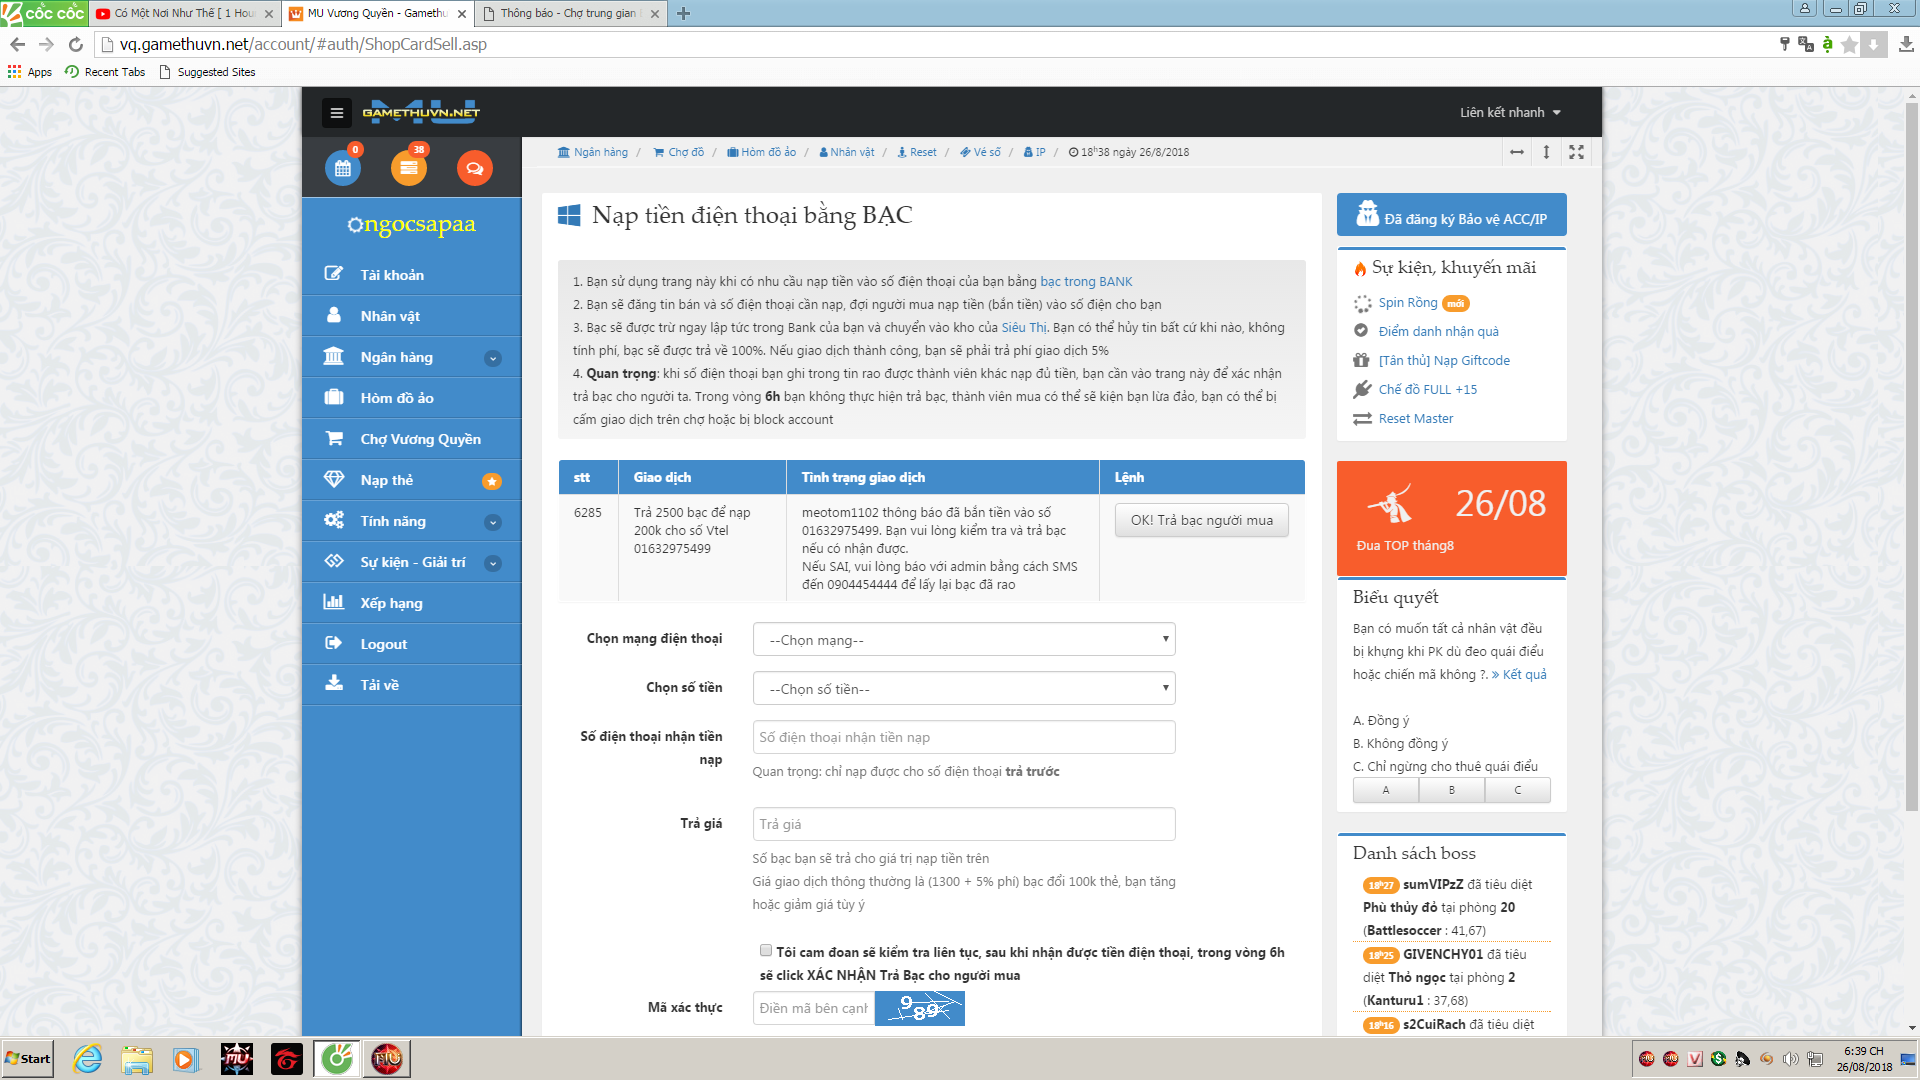Open the blue calendar icon

[x=343, y=168]
